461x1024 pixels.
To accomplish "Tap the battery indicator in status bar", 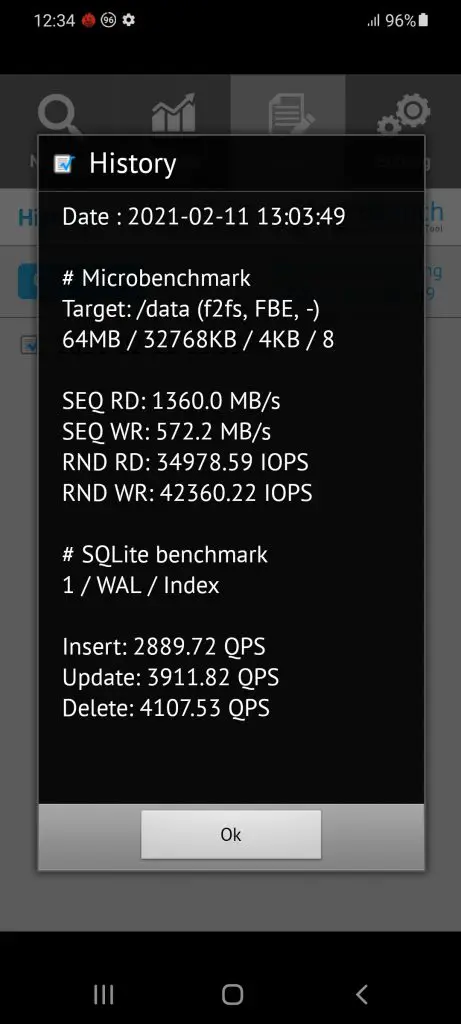I will coord(423,20).
